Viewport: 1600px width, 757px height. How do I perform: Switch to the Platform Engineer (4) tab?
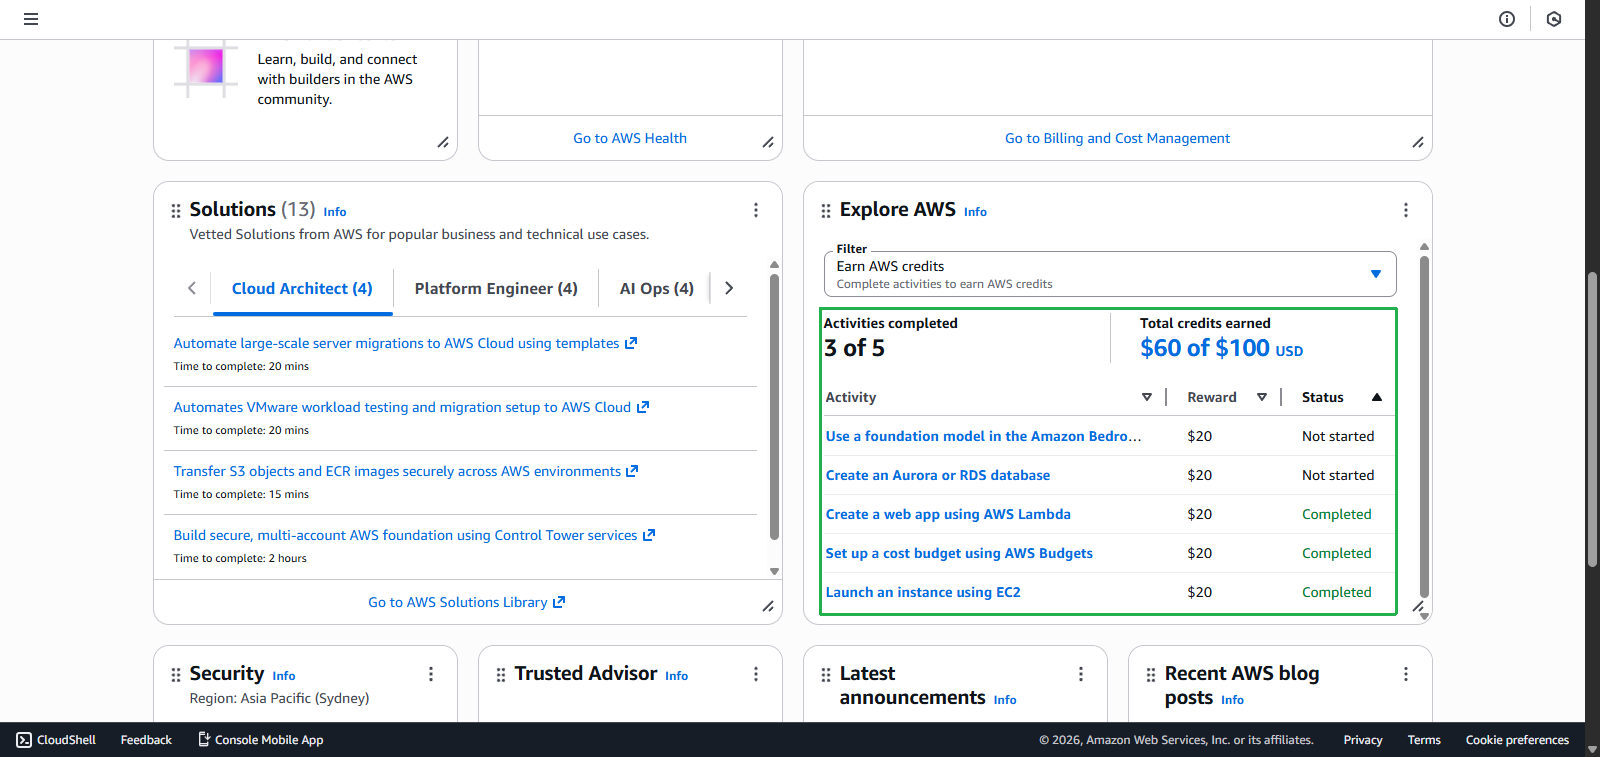(x=496, y=288)
